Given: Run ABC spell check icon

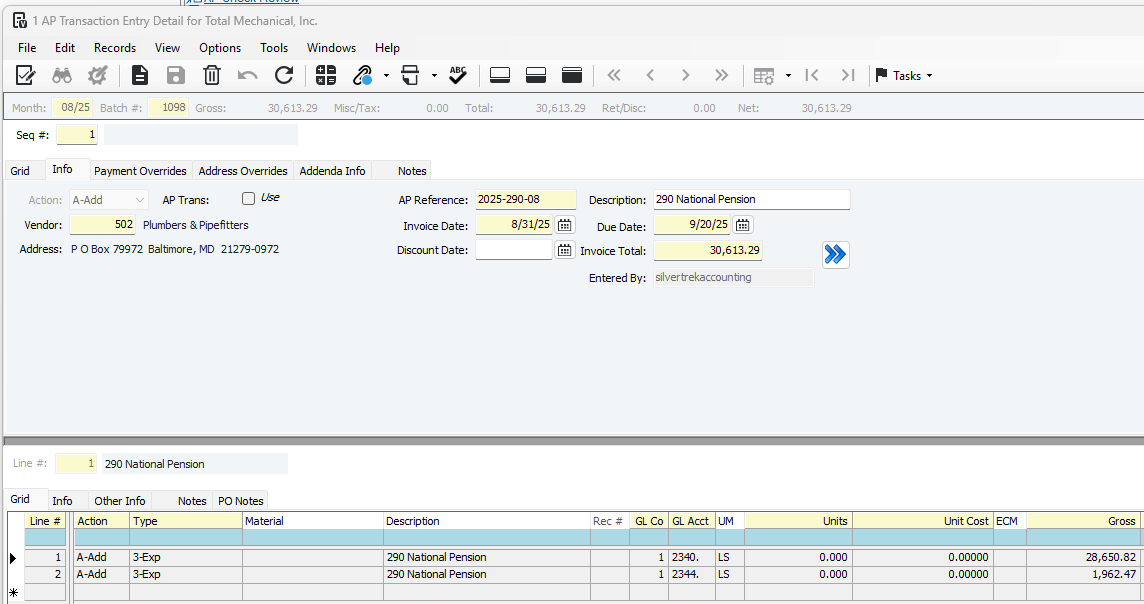Looking at the screenshot, I should (457, 75).
